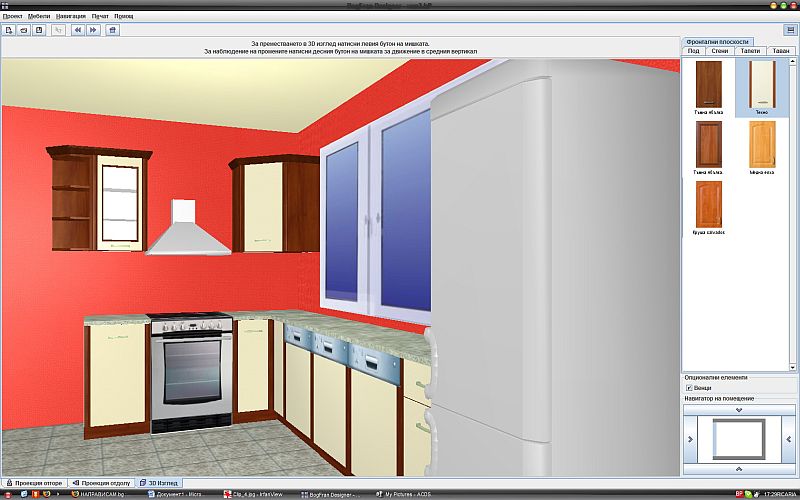Screen dimensions: 800x500
Task: Click room navigator down chevron at top
Action: pos(739,410)
